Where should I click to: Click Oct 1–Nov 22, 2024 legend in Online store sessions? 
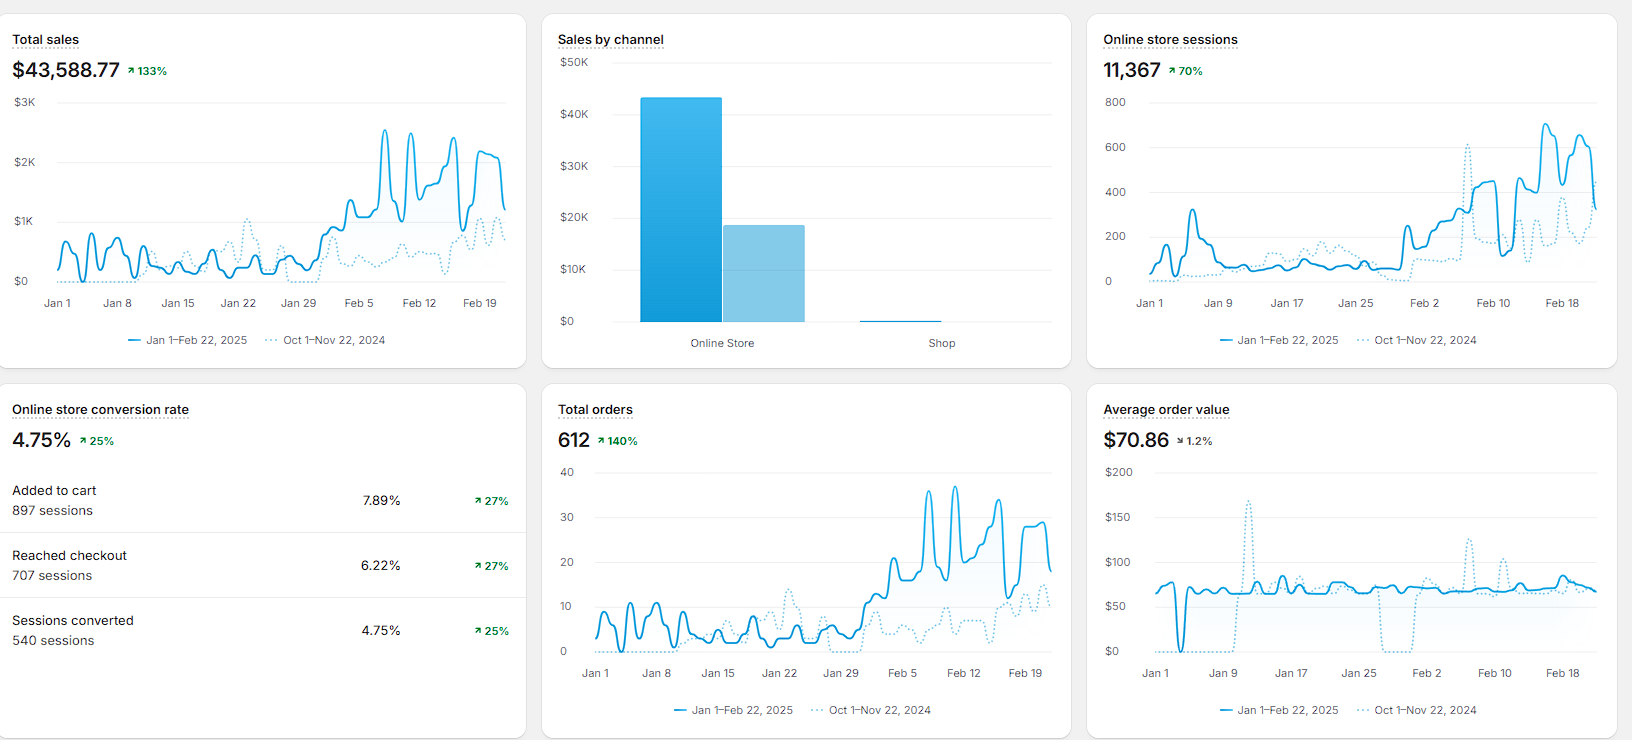(1417, 340)
